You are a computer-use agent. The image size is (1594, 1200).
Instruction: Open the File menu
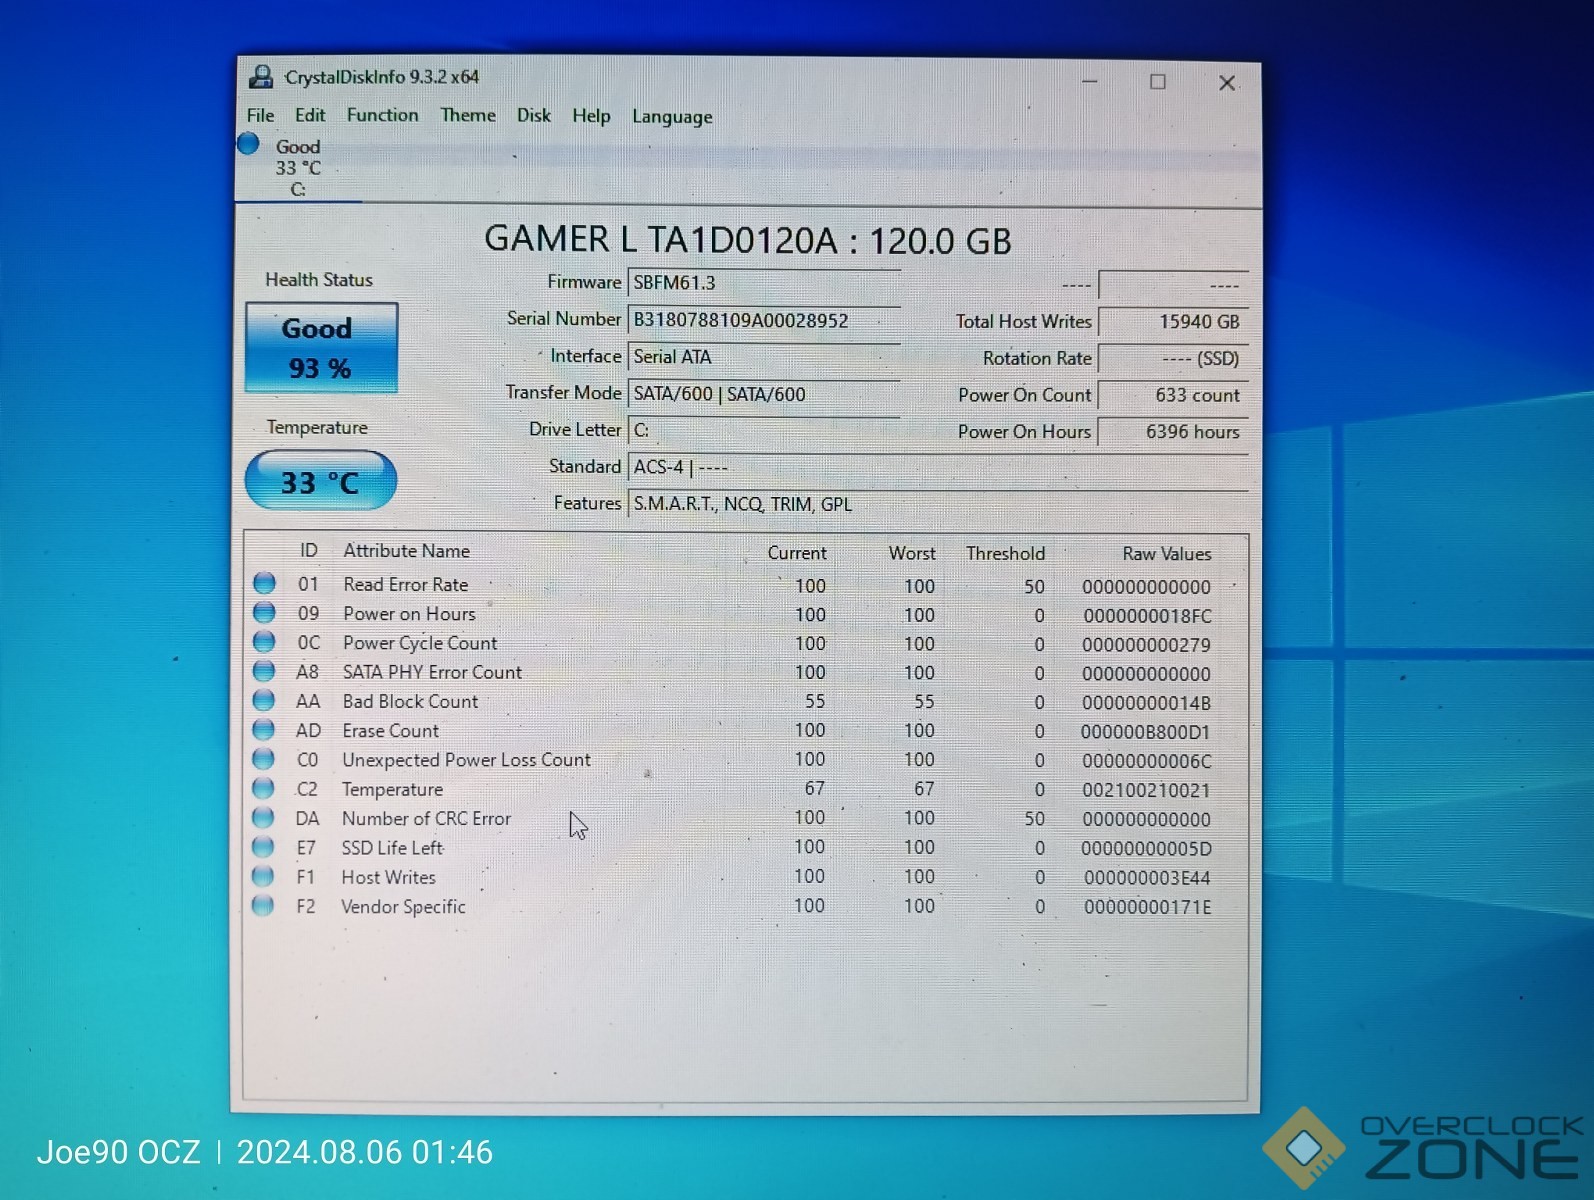pyautogui.click(x=260, y=116)
